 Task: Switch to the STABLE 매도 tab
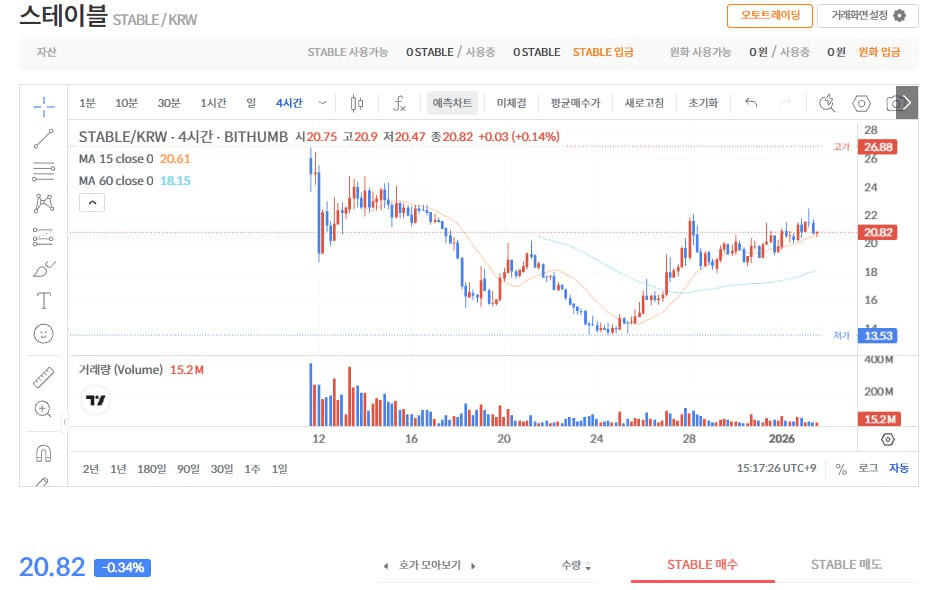845,564
